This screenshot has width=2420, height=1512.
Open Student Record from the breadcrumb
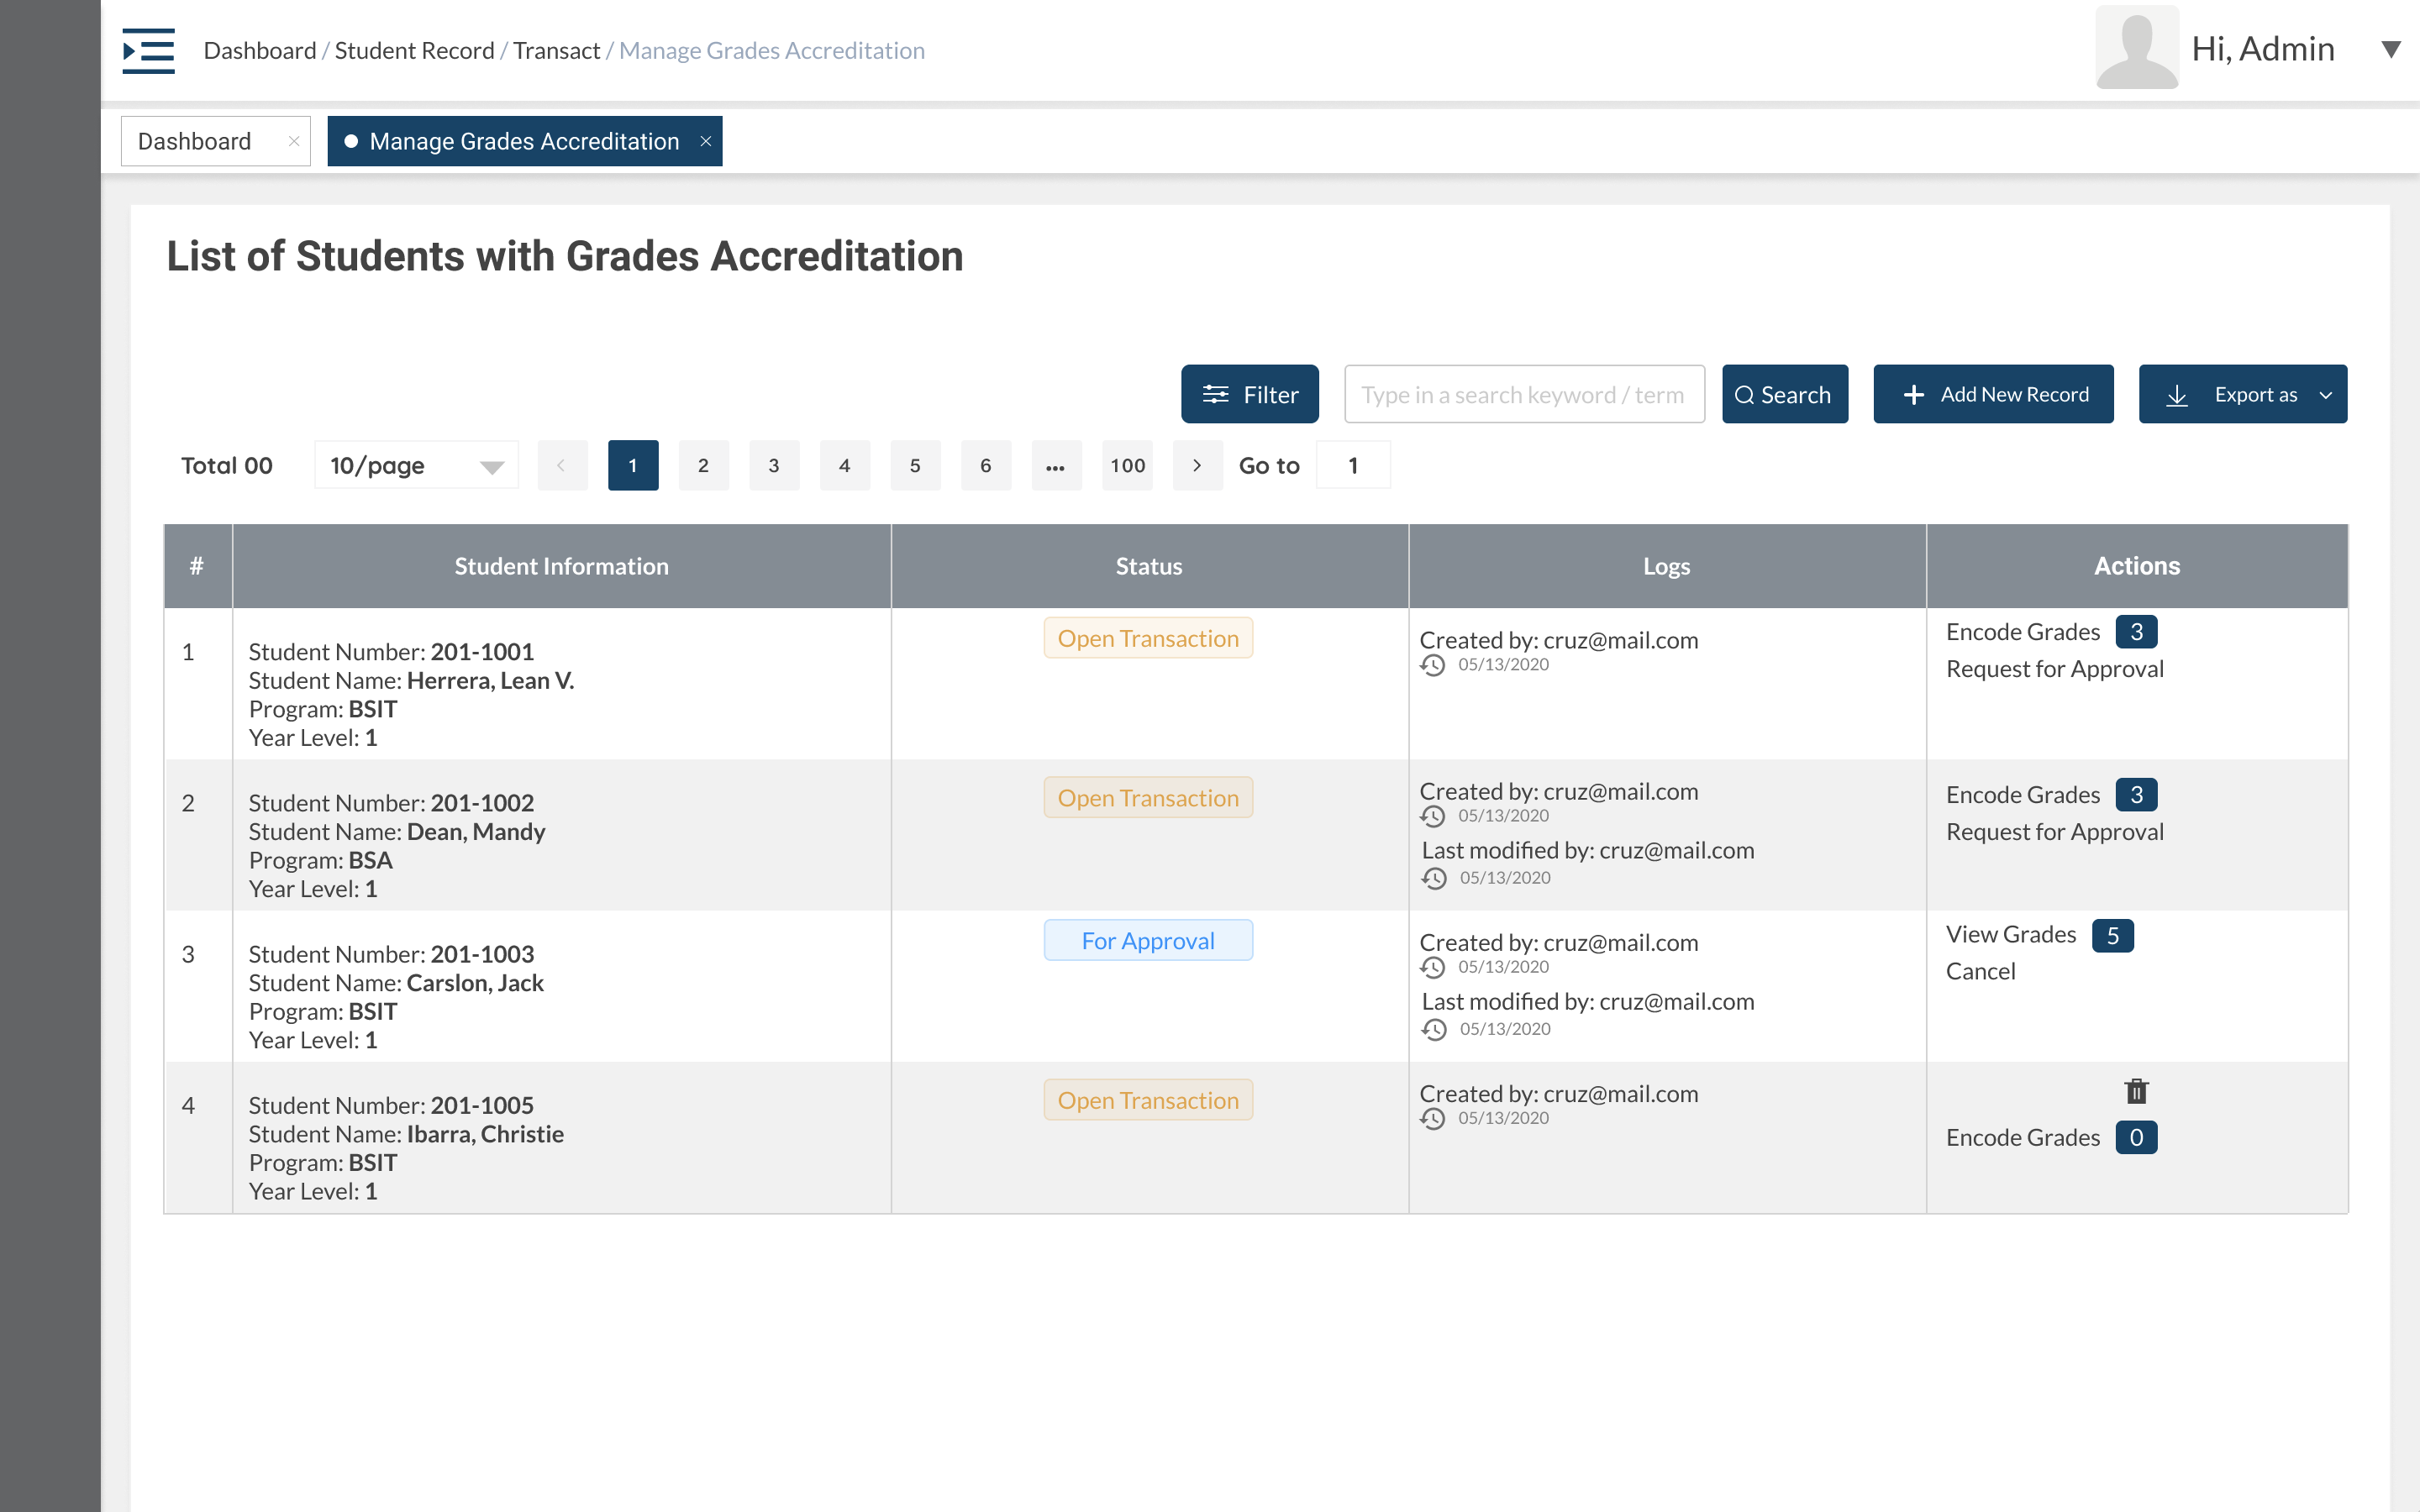click(x=414, y=50)
